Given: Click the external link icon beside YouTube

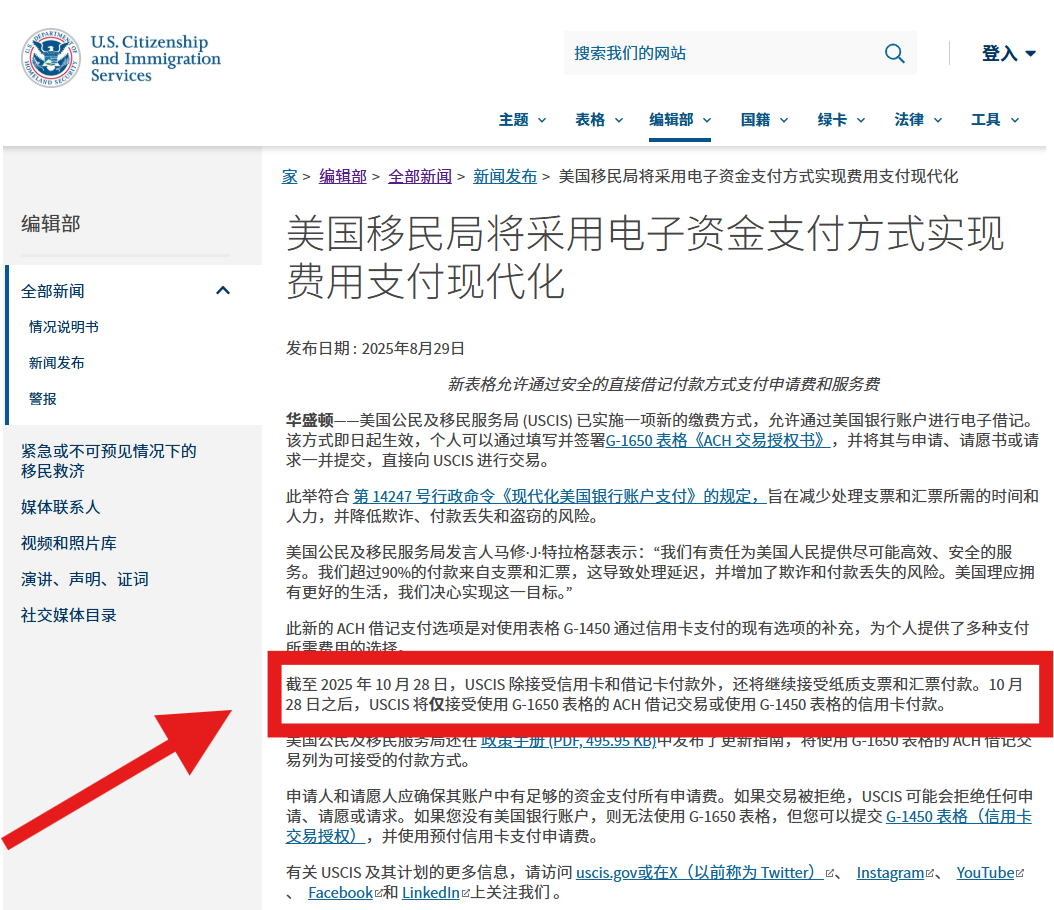Looking at the screenshot, I should (1022, 872).
